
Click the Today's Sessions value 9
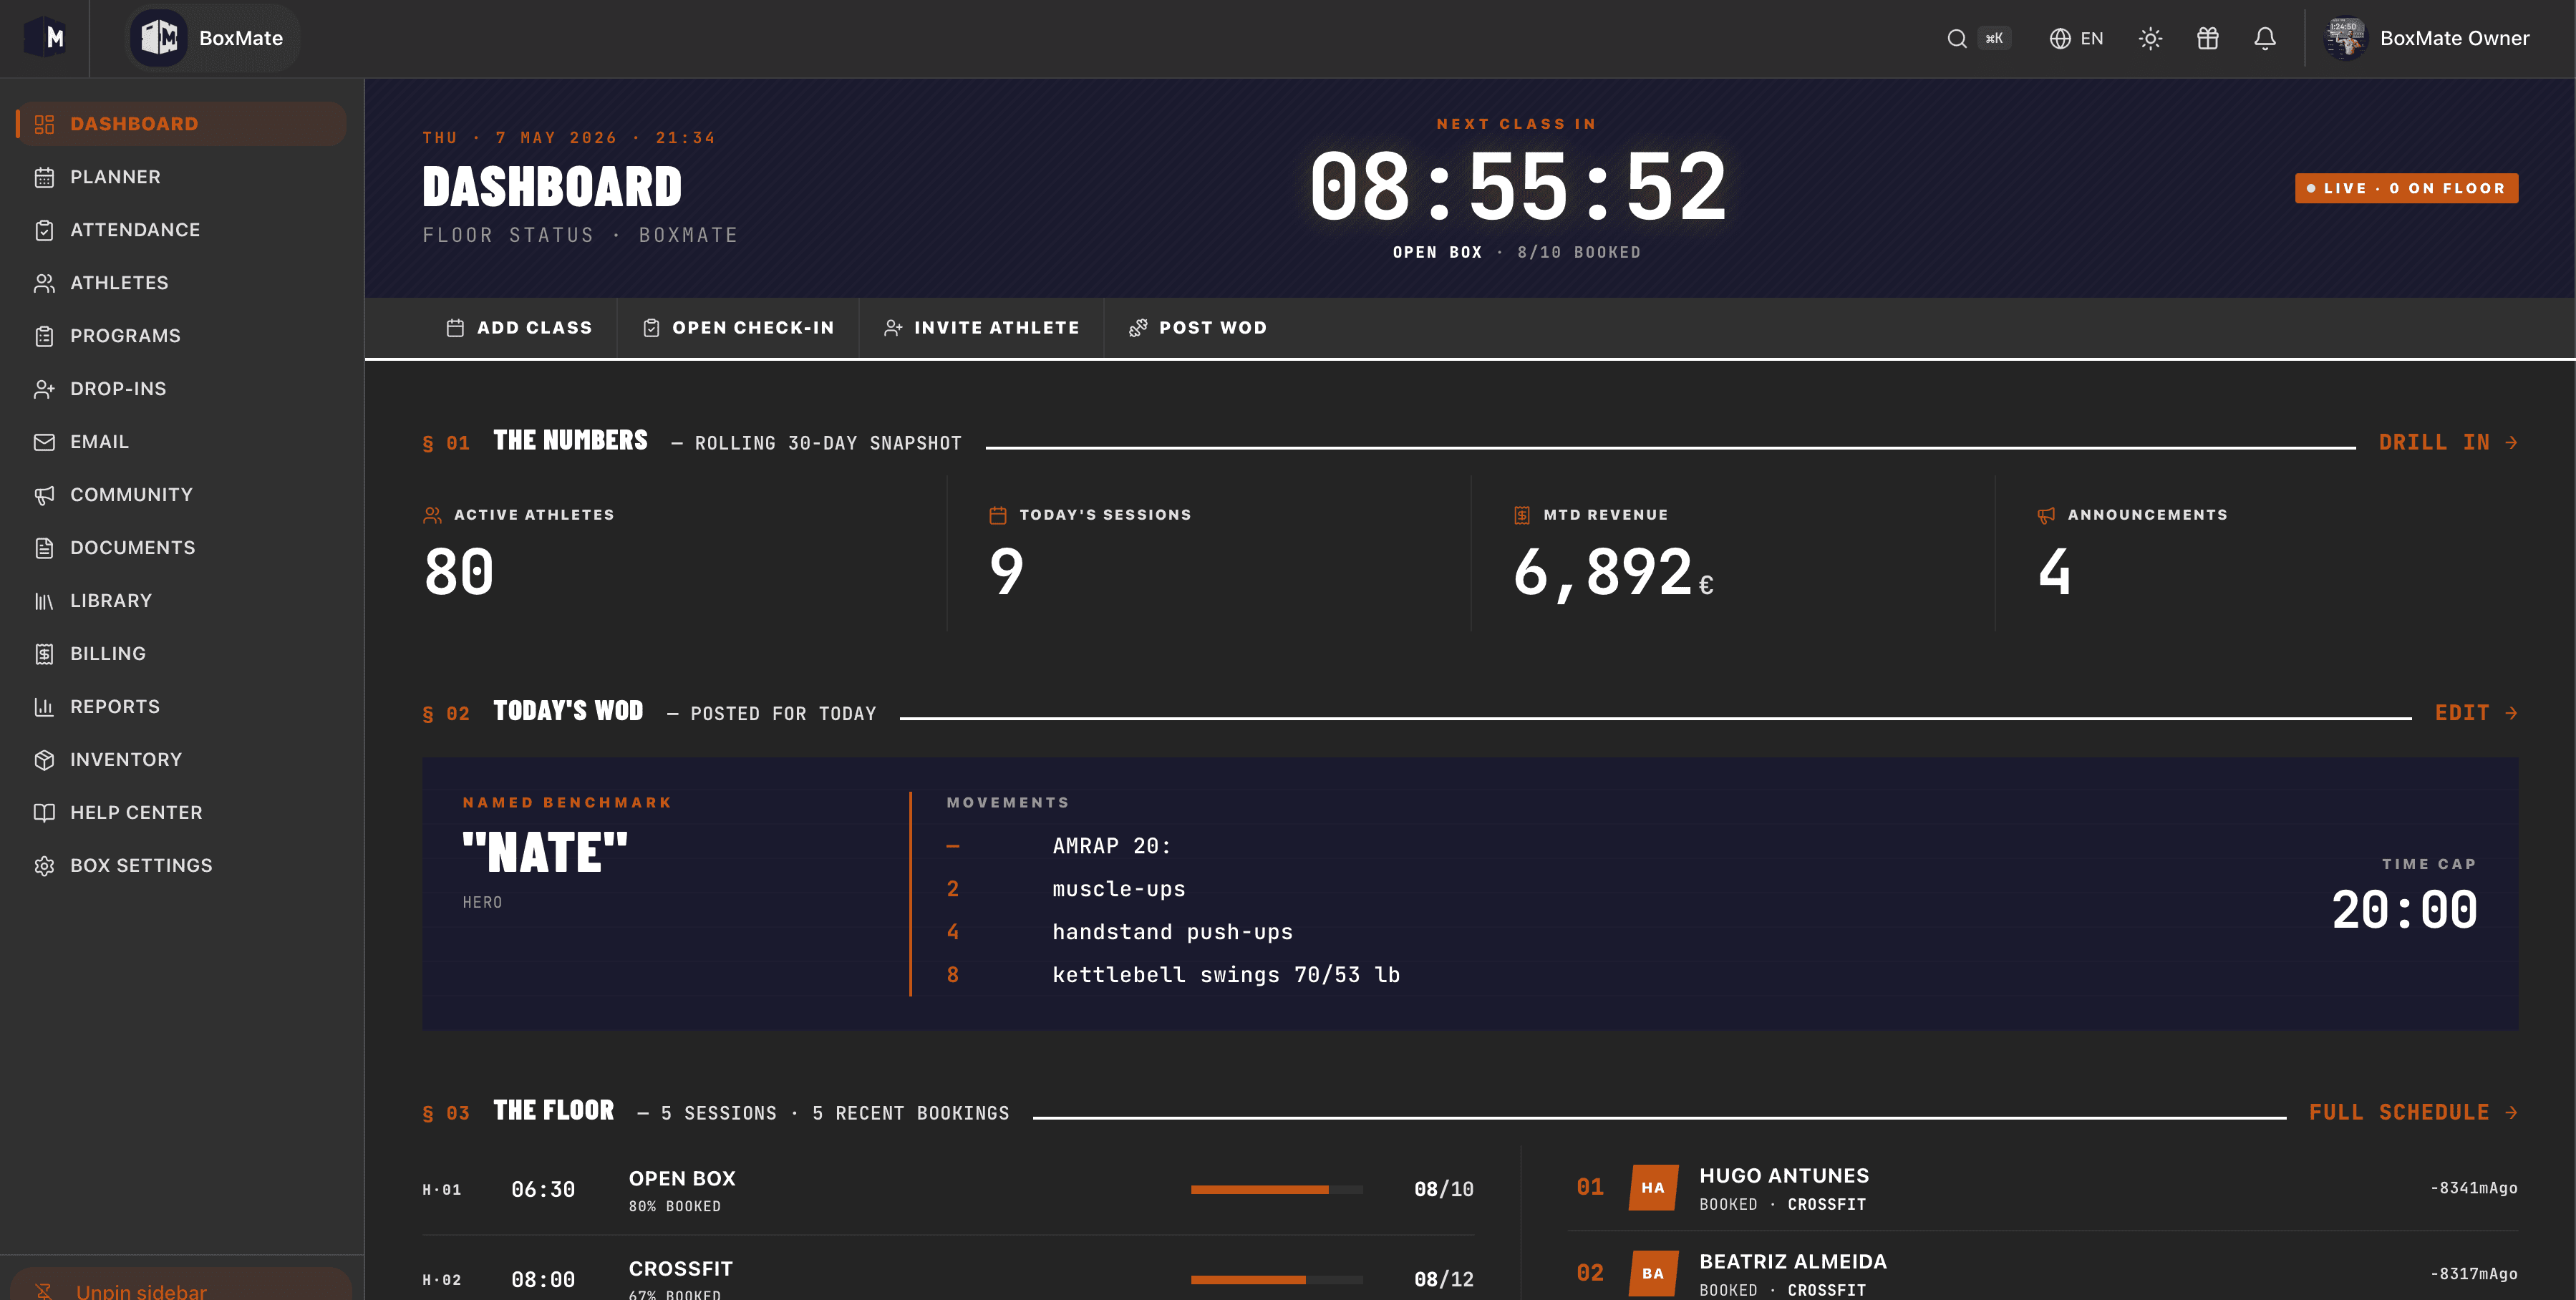[x=1007, y=572]
